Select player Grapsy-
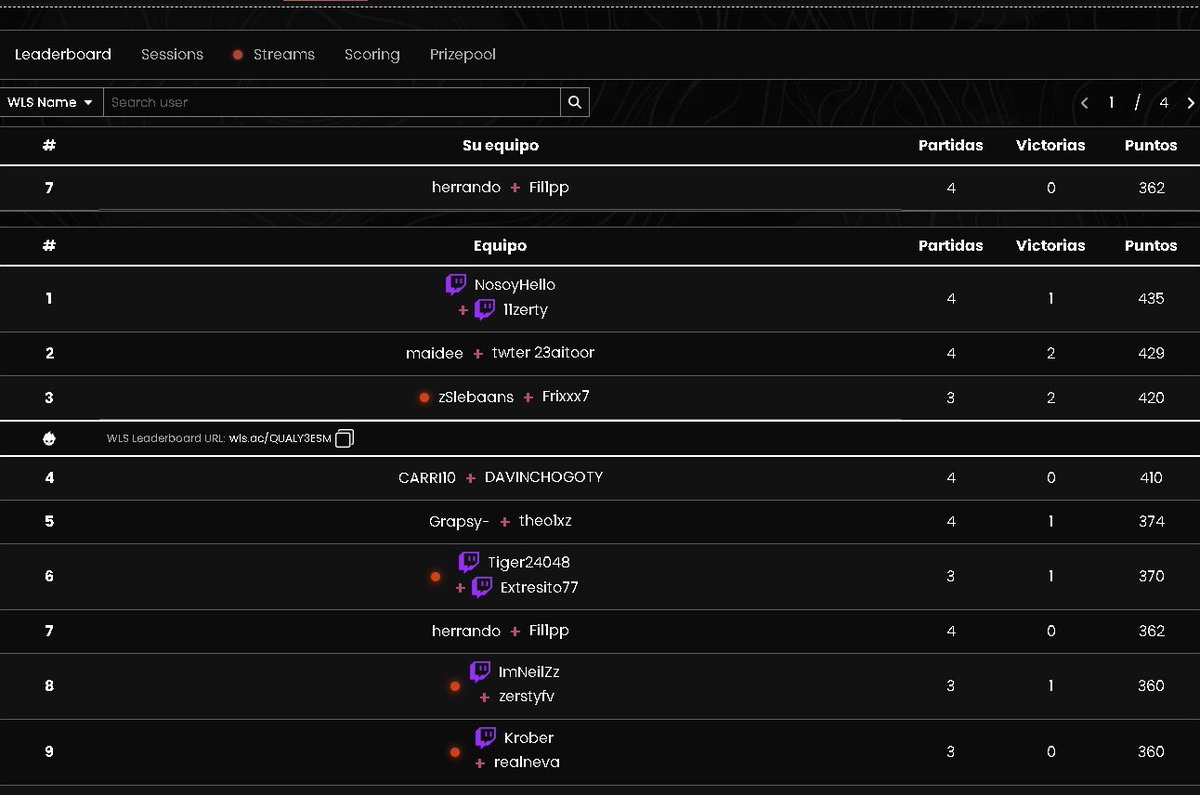 (459, 521)
